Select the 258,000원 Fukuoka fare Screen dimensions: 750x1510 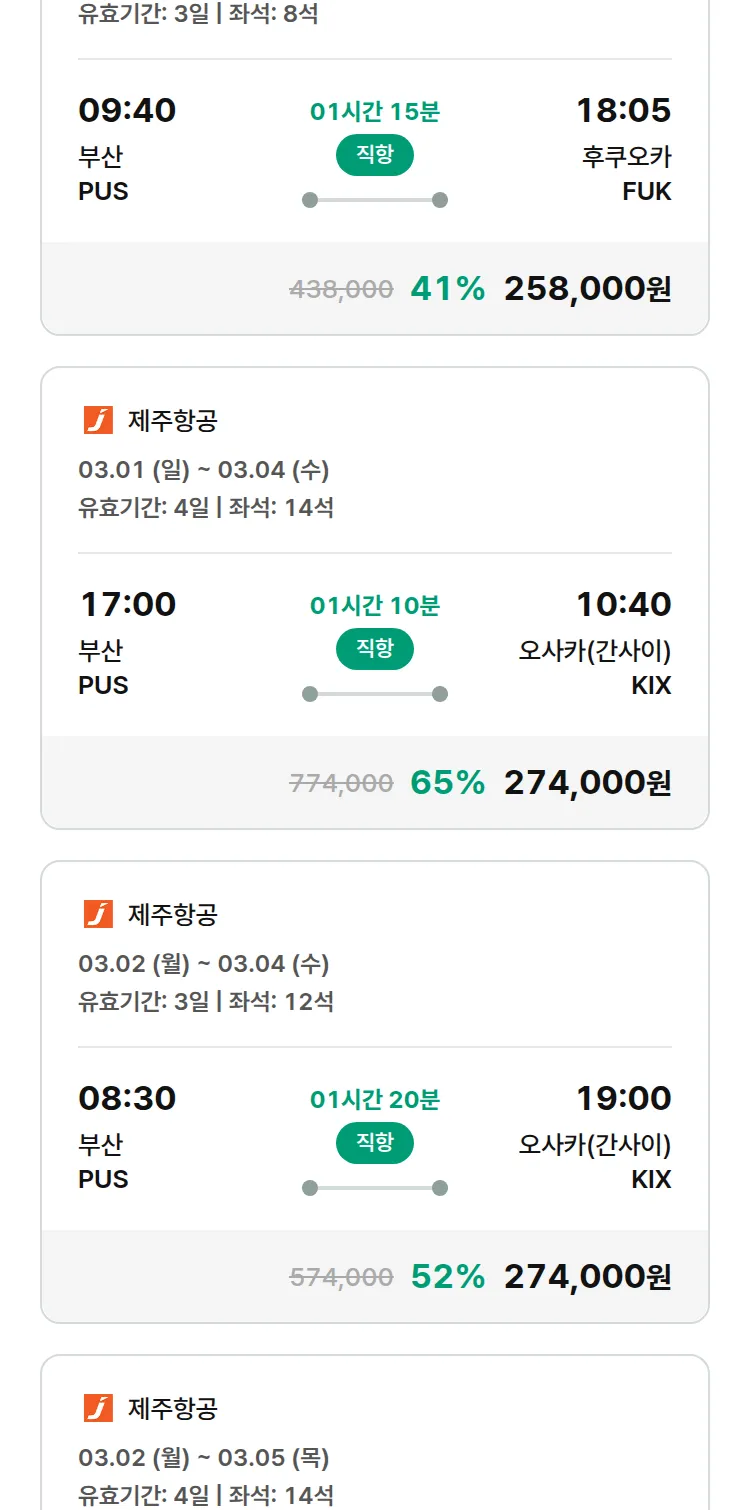[587, 289]
